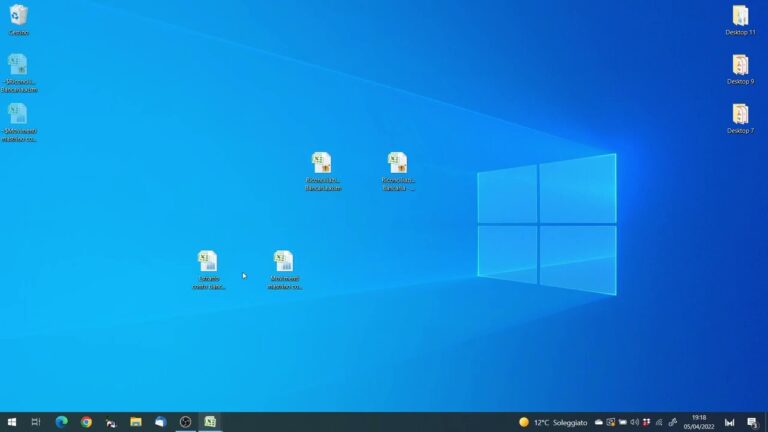This screenshot has width=768, height=432.
Task: Open the notification Action Center icon
Action: 753,422
